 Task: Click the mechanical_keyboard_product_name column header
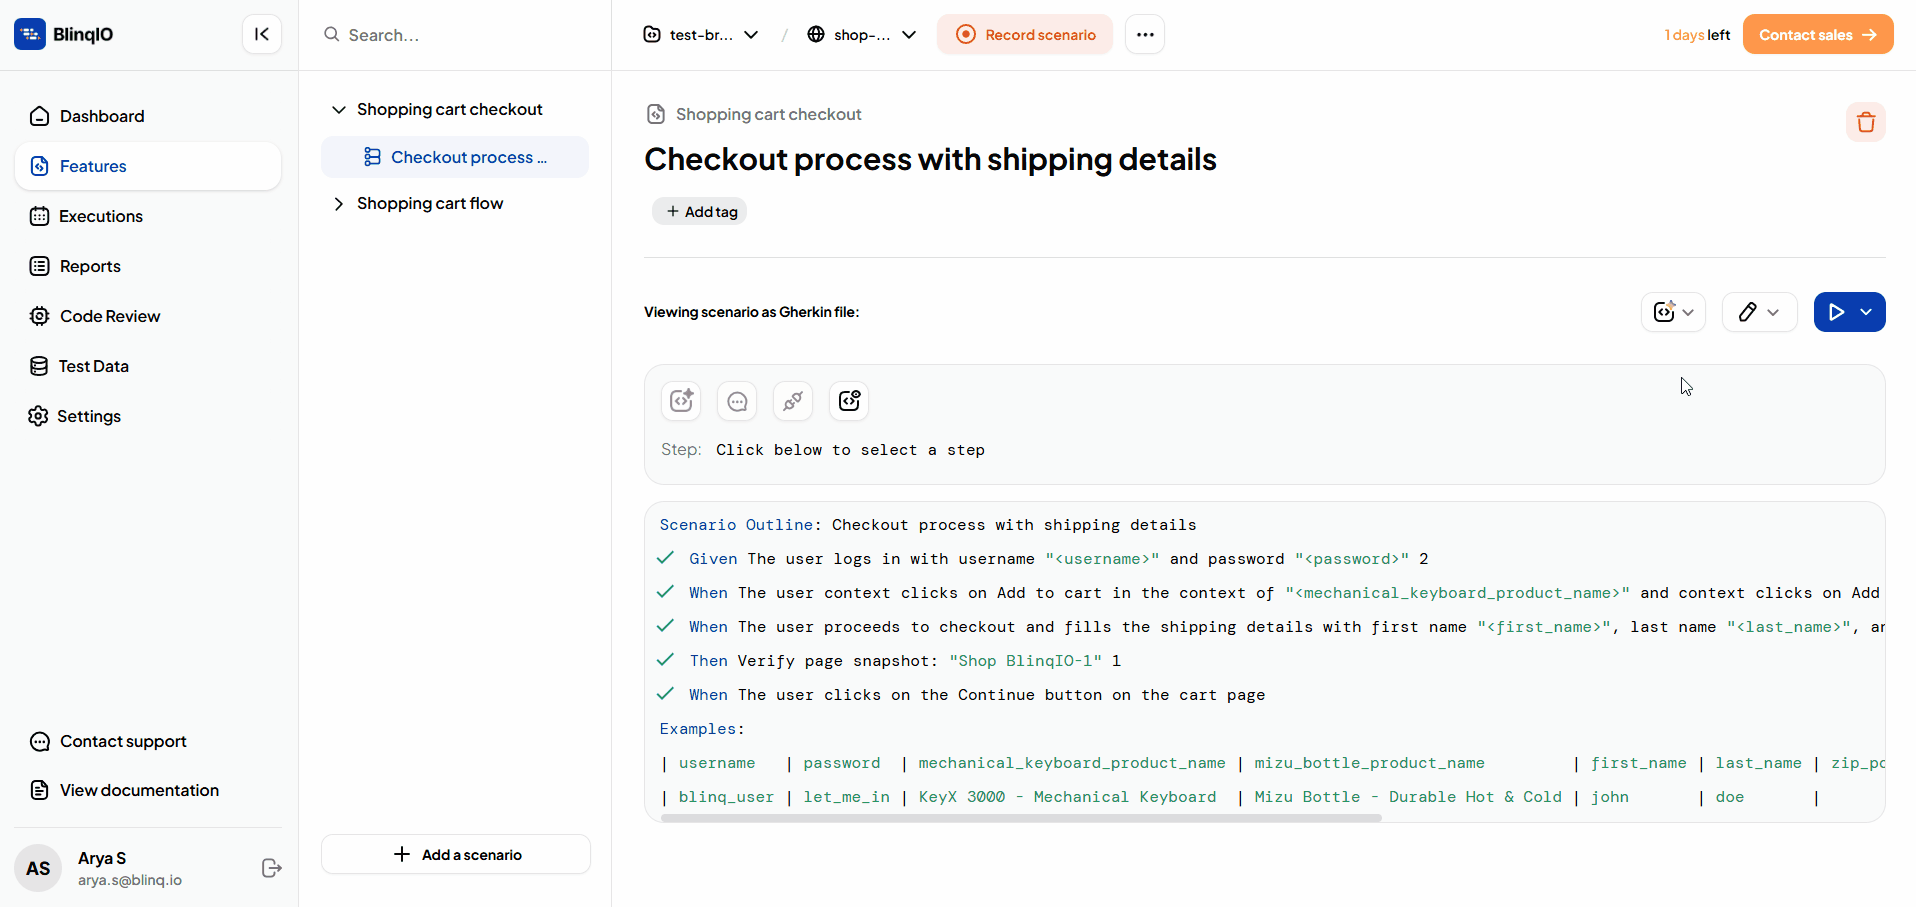tap(1072, 763)
